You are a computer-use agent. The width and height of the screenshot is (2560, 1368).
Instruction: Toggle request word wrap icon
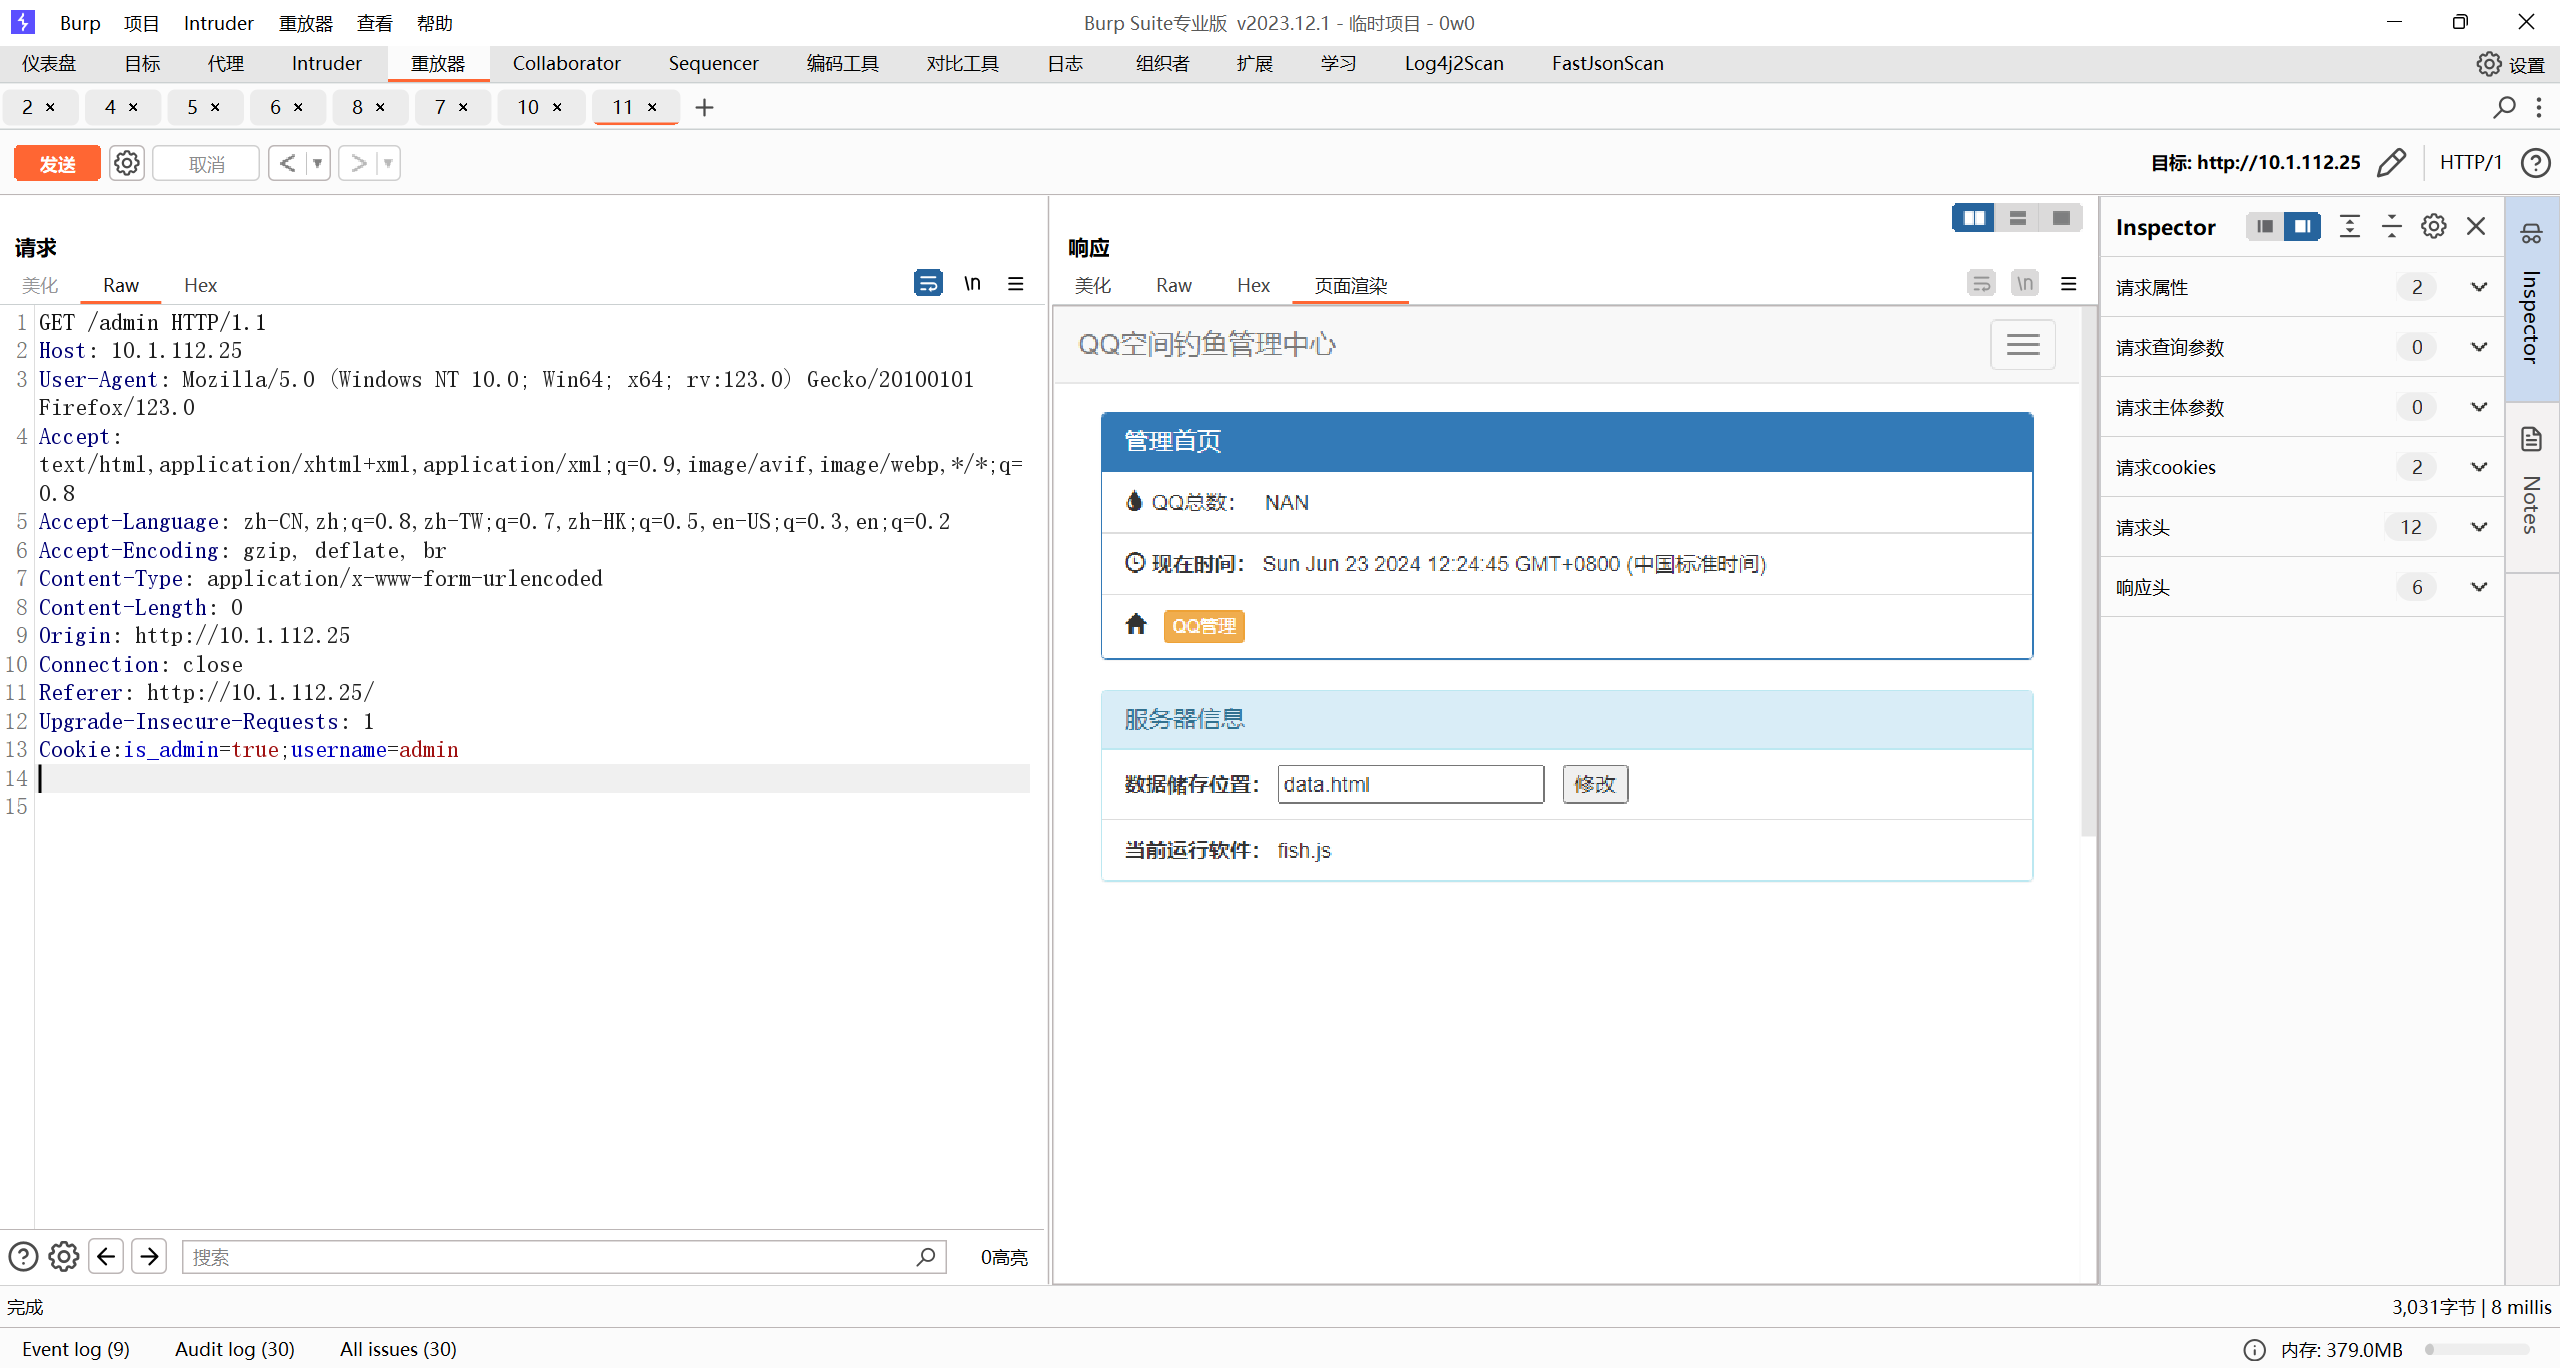pyautogui.click(x=928, y=283)
